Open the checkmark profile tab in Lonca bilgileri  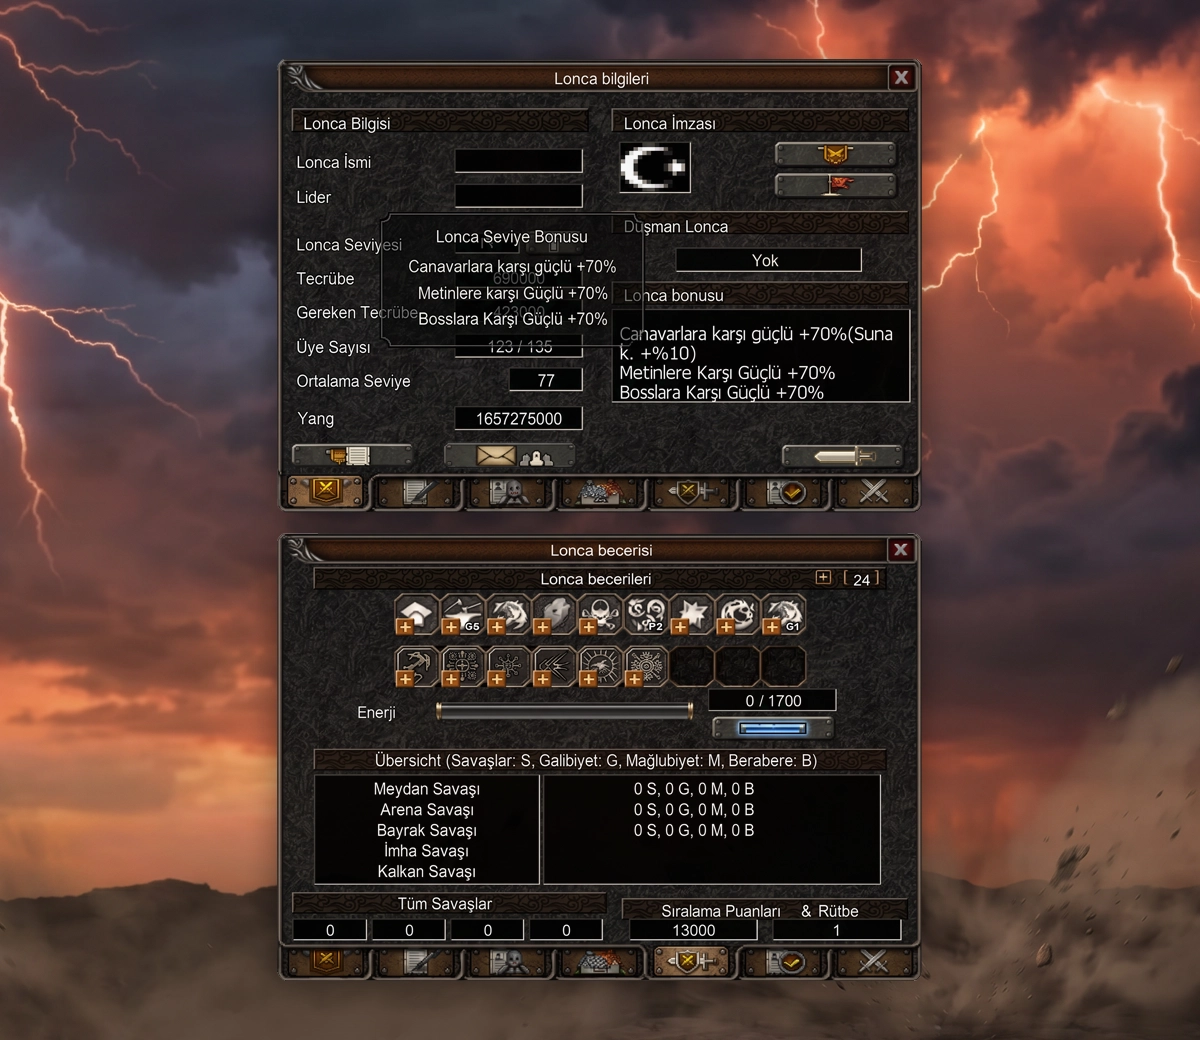[783, 492]
